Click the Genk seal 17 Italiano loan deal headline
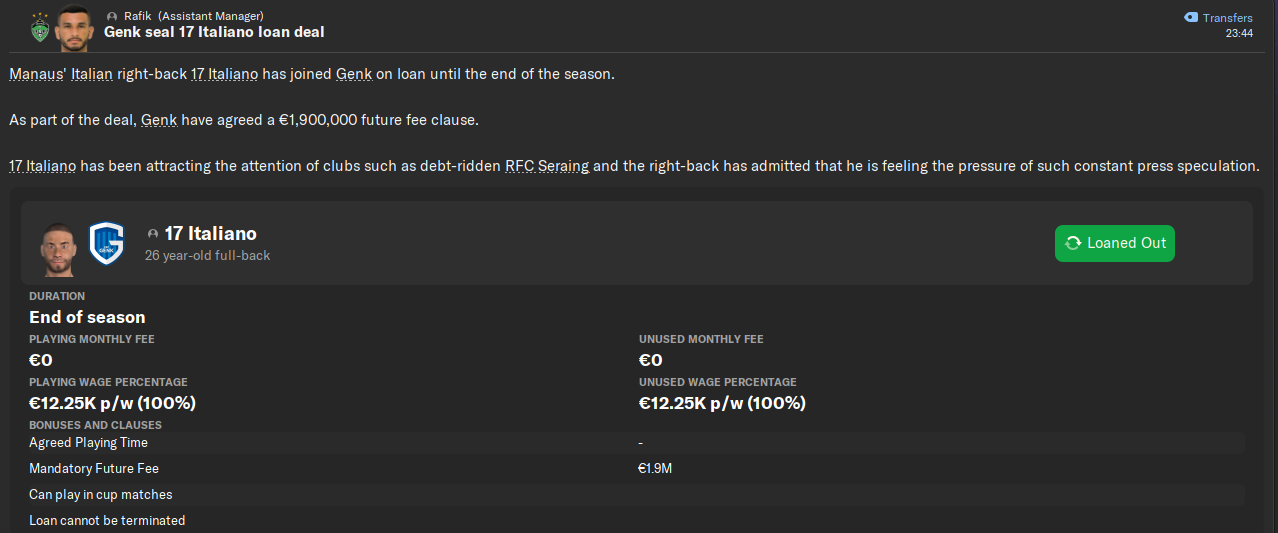Viewport: 1278px width, 533px height. pyautogui.click(x=214, y=32)
